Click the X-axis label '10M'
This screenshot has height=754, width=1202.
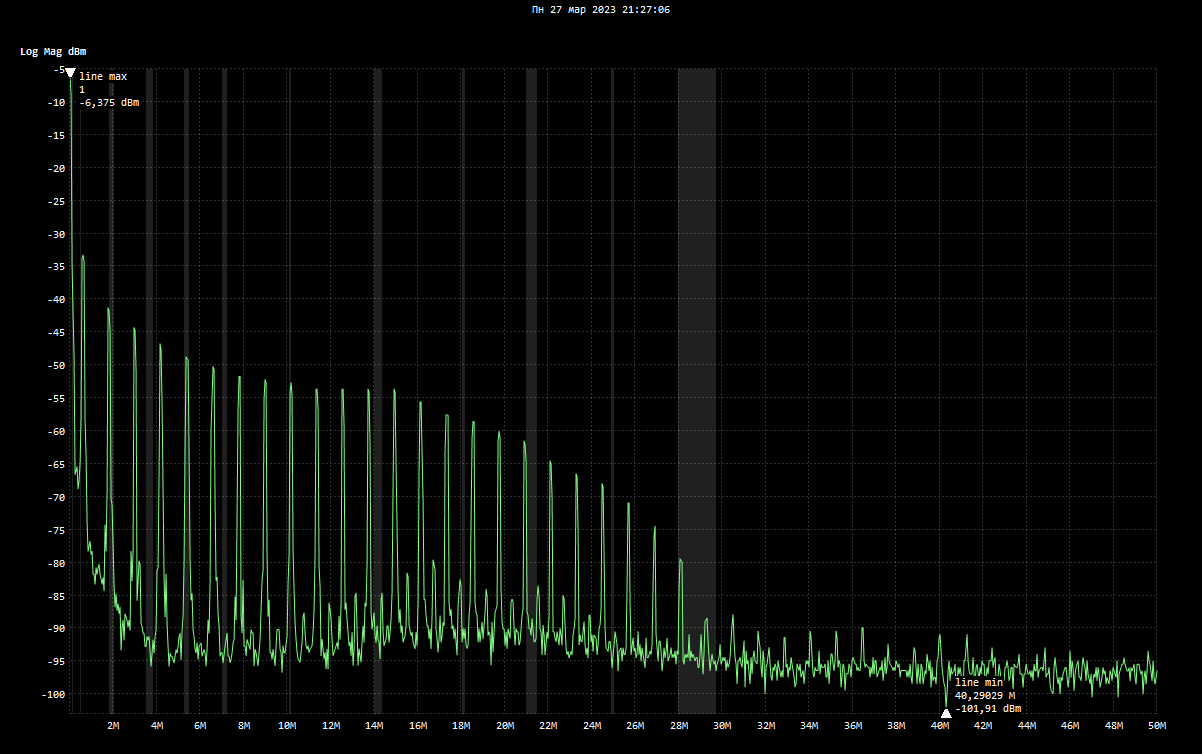tap(287, 725)
